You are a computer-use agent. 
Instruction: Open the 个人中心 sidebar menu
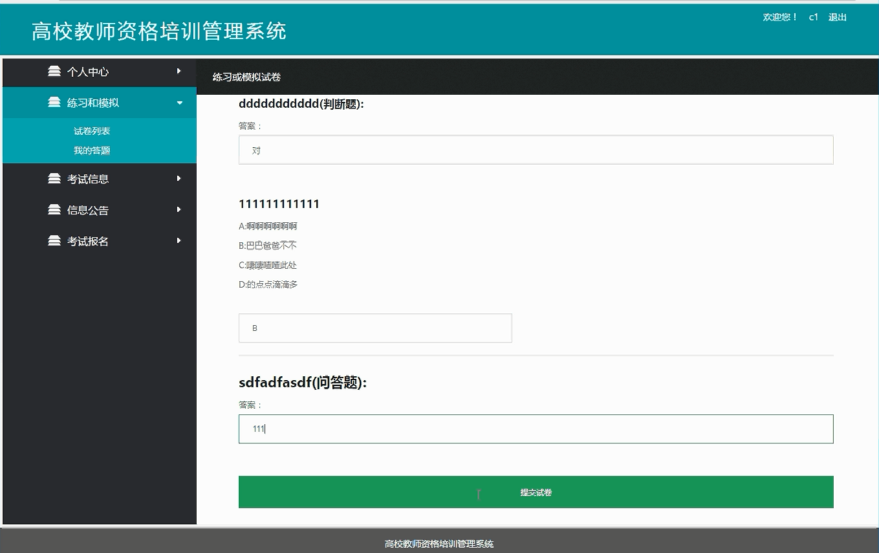(100, 72)
